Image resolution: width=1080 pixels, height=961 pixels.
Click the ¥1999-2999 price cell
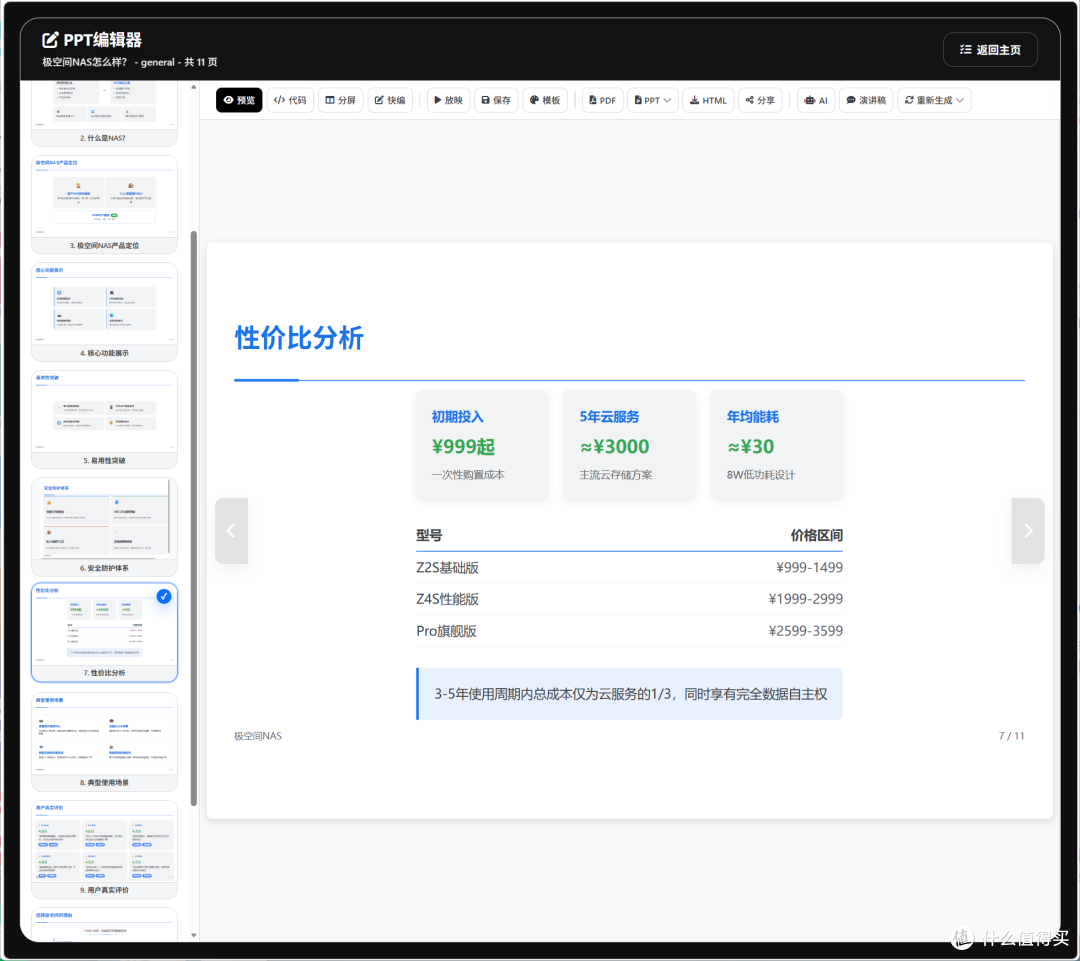[806, 599]
